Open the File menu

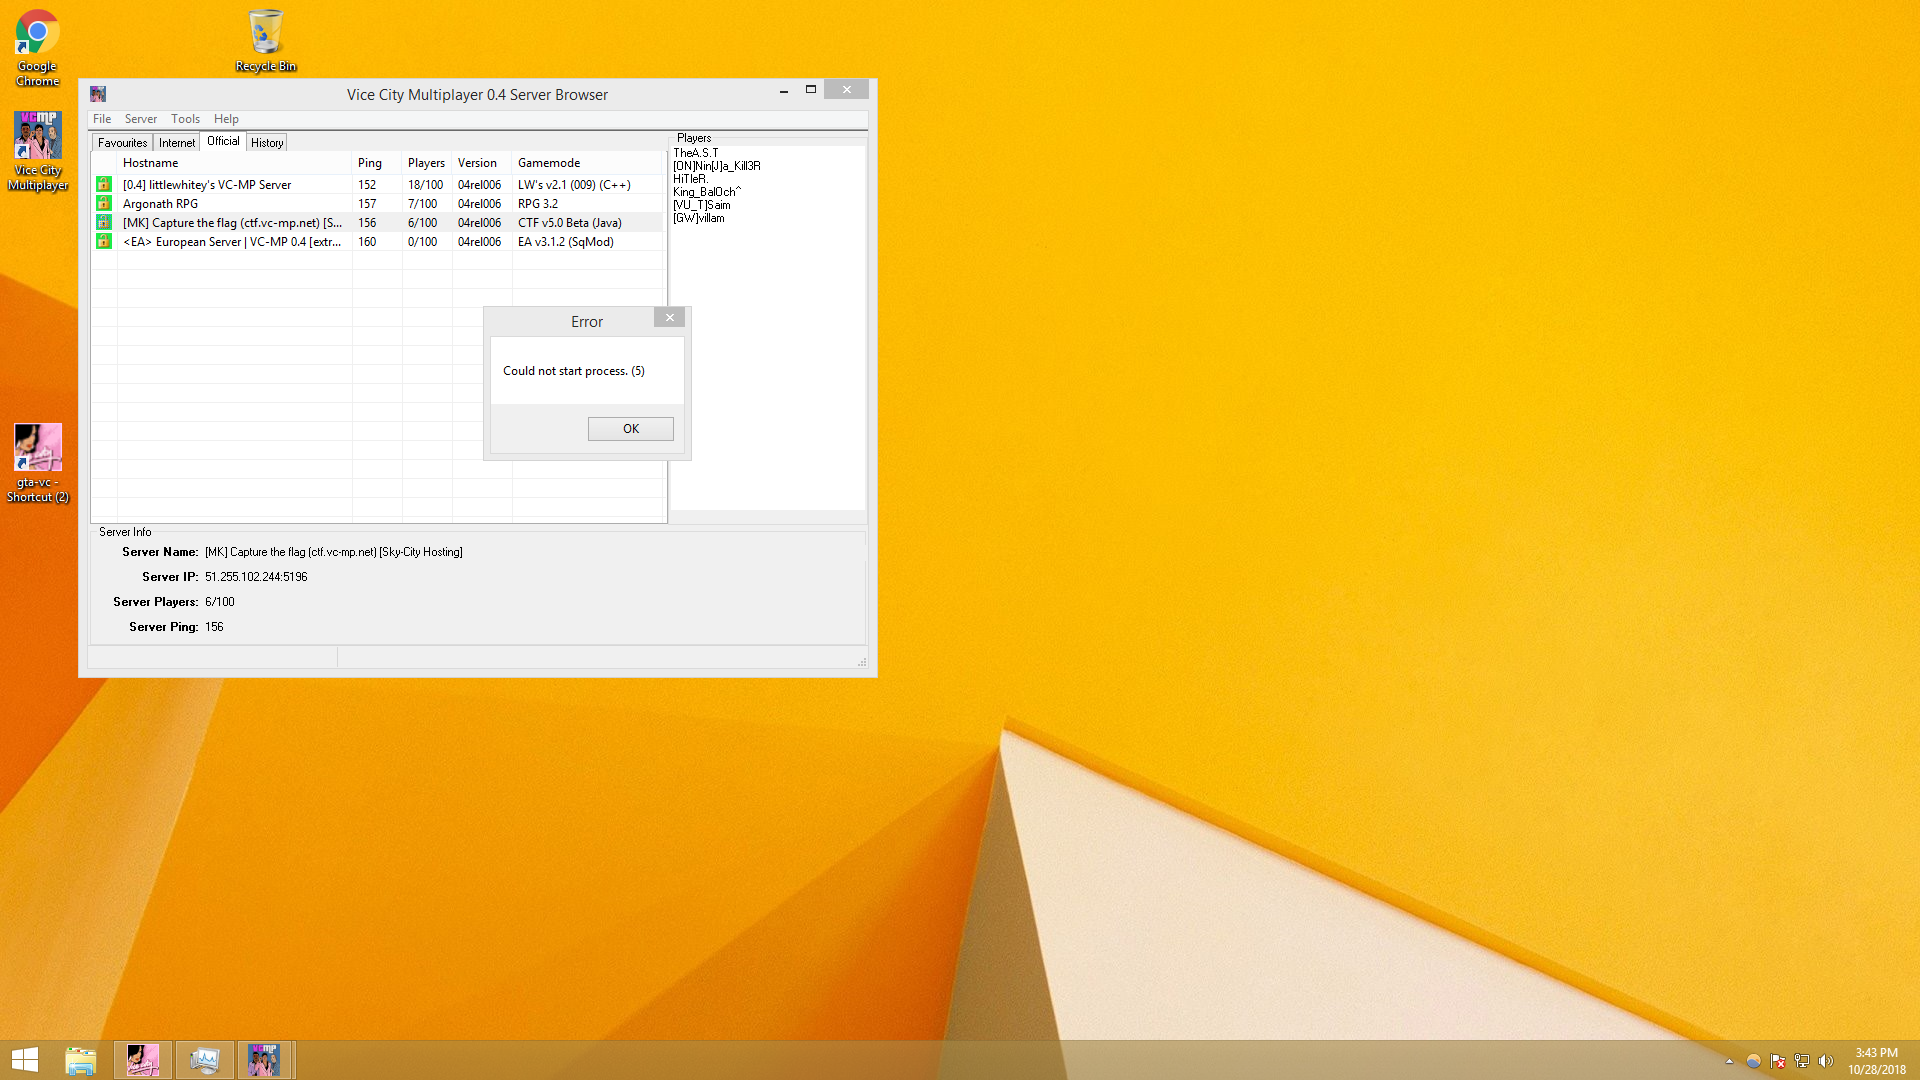(x=102, y=118)
